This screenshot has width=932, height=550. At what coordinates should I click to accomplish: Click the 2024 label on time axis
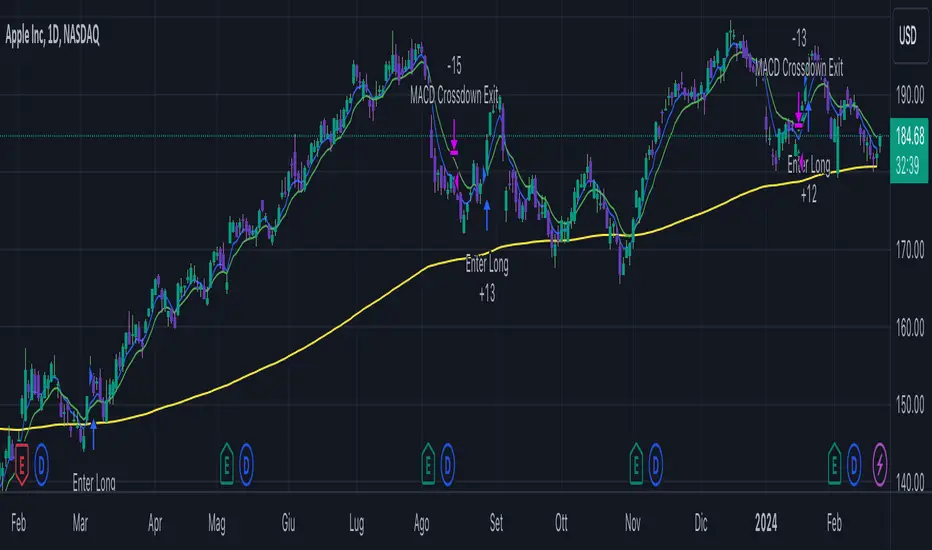tap(766, 523)
